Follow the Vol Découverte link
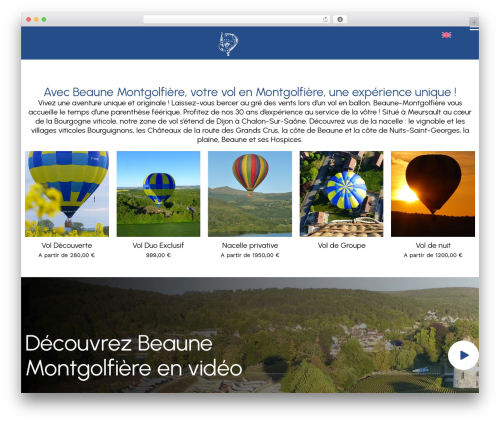This screenshot has height=423, width=500. pyautogui.click(x=67, y=245)
